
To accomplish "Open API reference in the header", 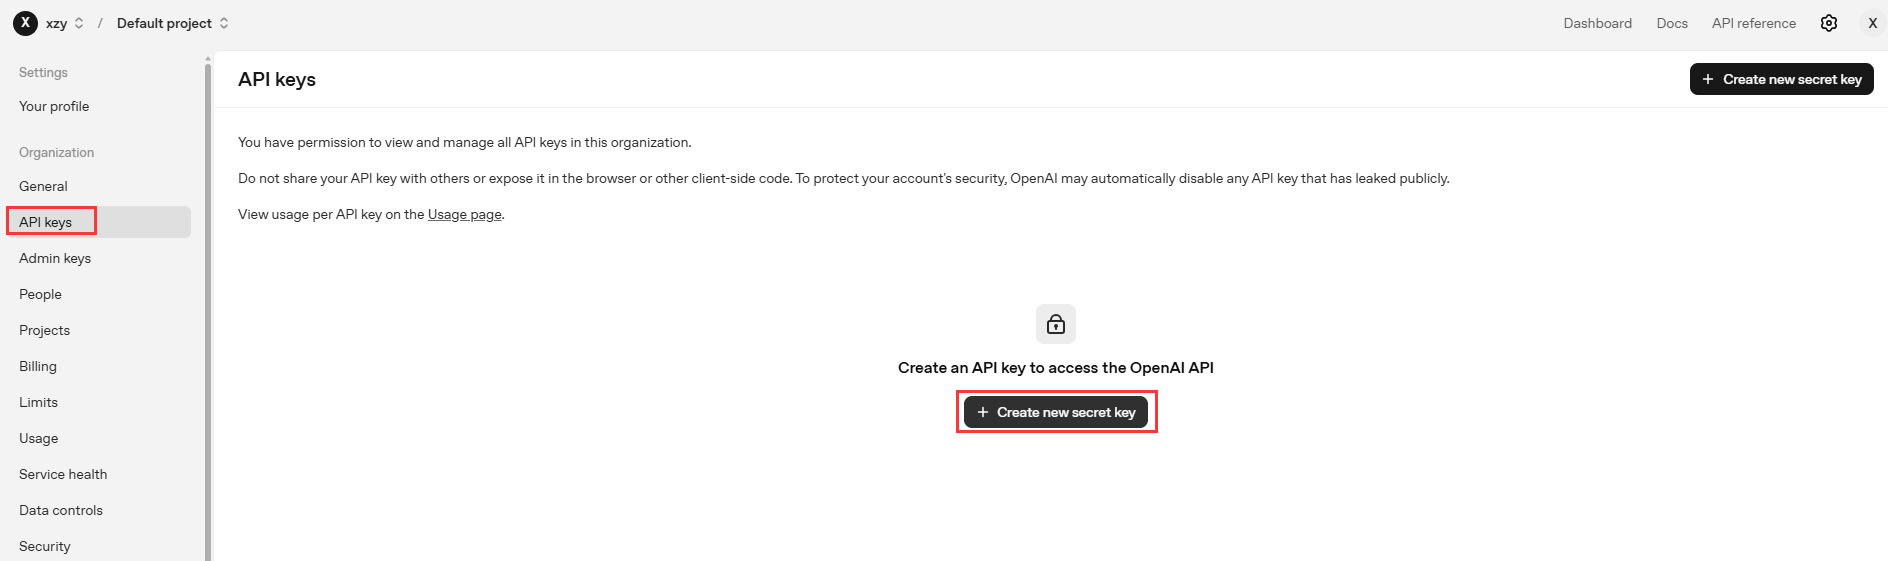I will click(x=1754, y=23).
